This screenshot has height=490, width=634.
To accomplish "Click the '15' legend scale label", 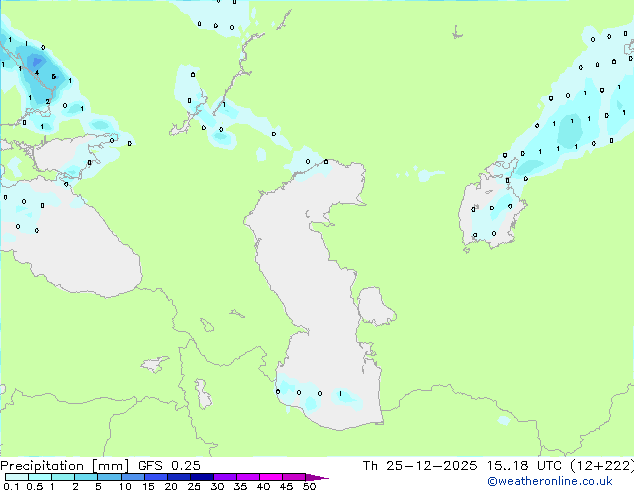I will pyautogui.click(x=148, y=486).
